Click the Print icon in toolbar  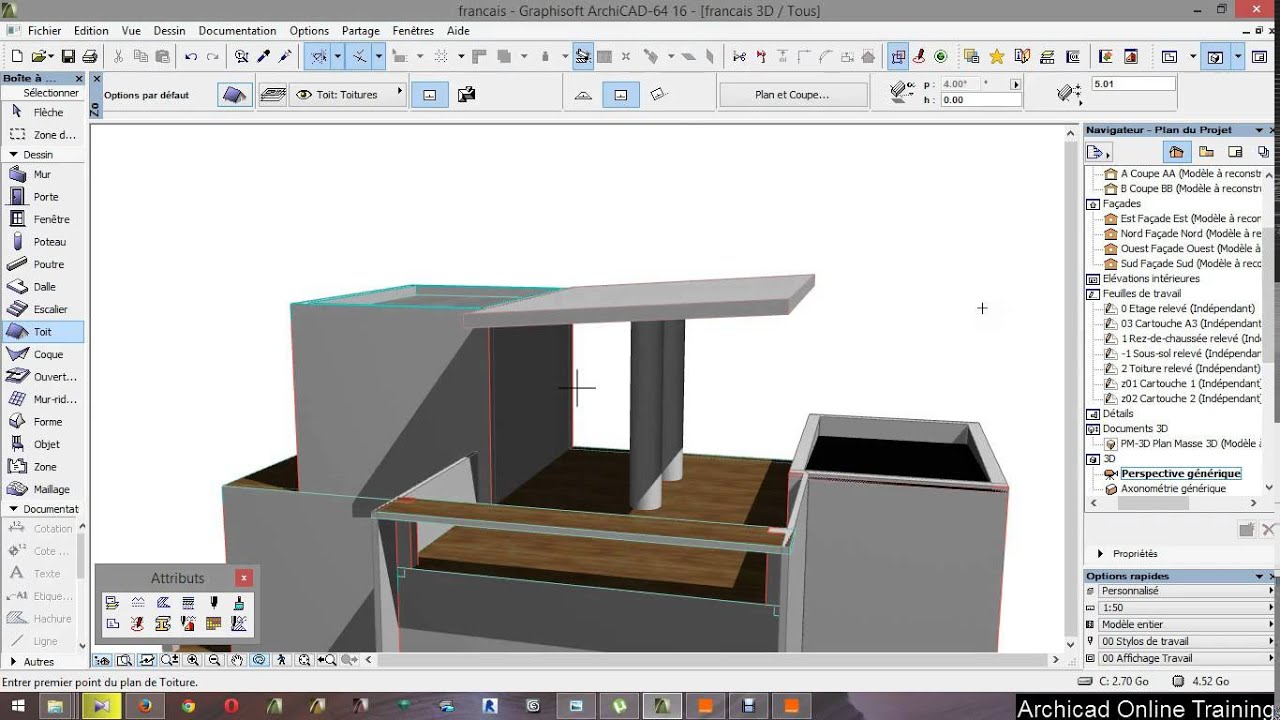click(89, 57)
